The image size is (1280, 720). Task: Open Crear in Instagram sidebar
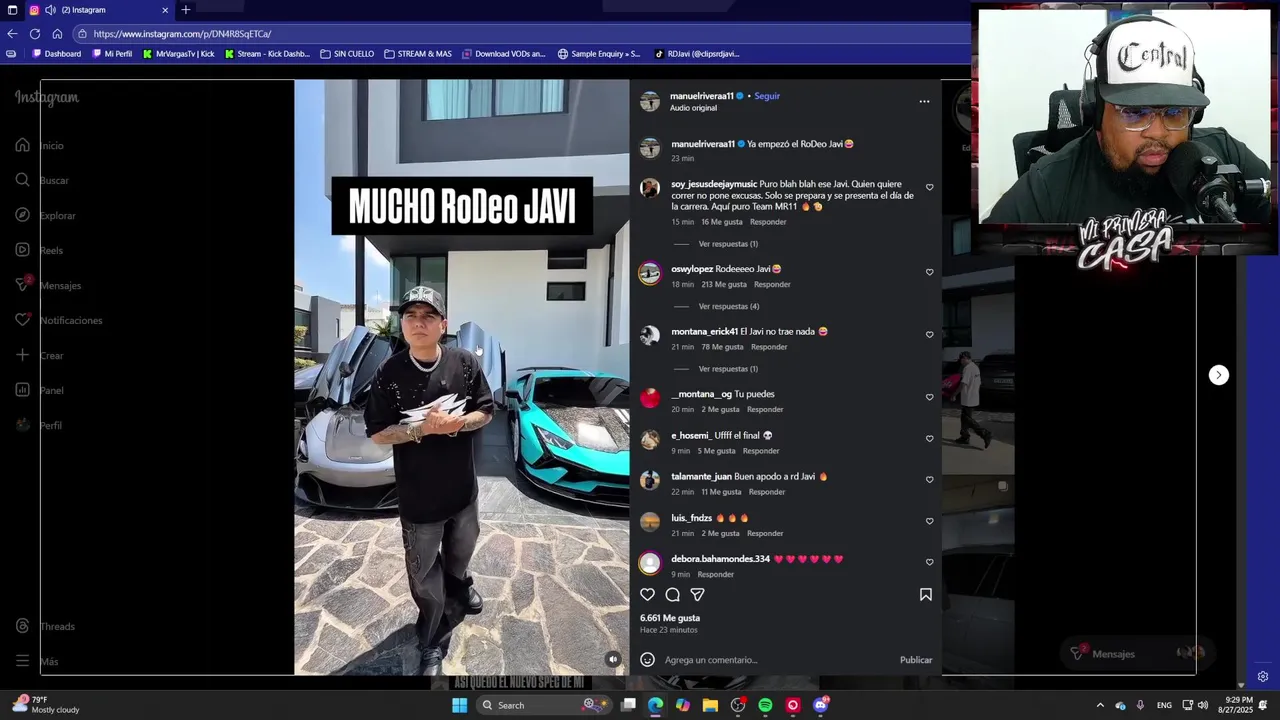(x=39, y=355)
